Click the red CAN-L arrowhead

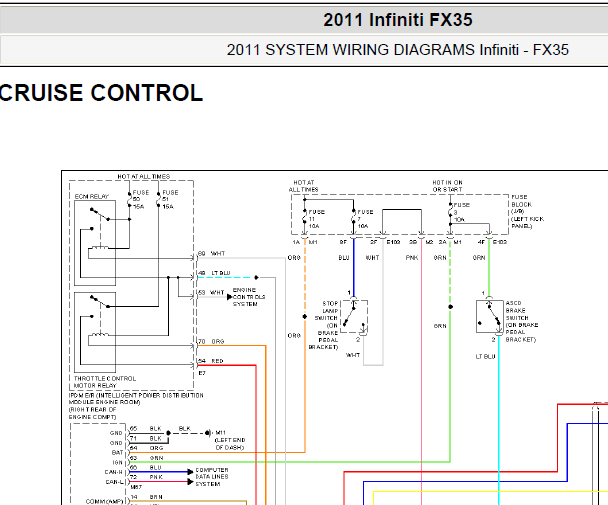[190, 482]
